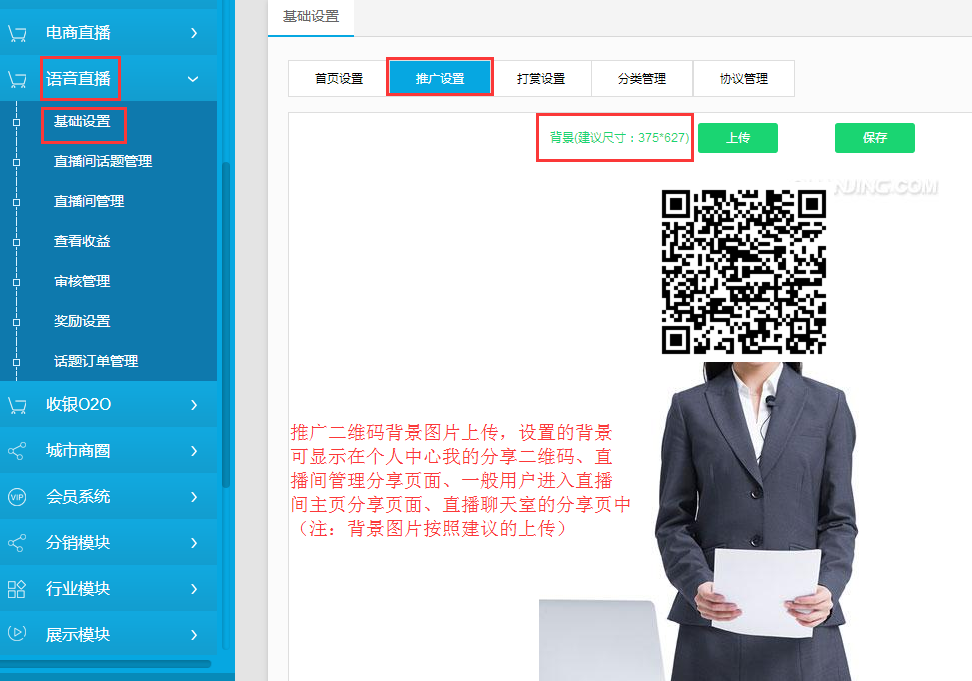Open 奖励设置 submenu item
Screen dimensions: 972x681
click(82, 322)
